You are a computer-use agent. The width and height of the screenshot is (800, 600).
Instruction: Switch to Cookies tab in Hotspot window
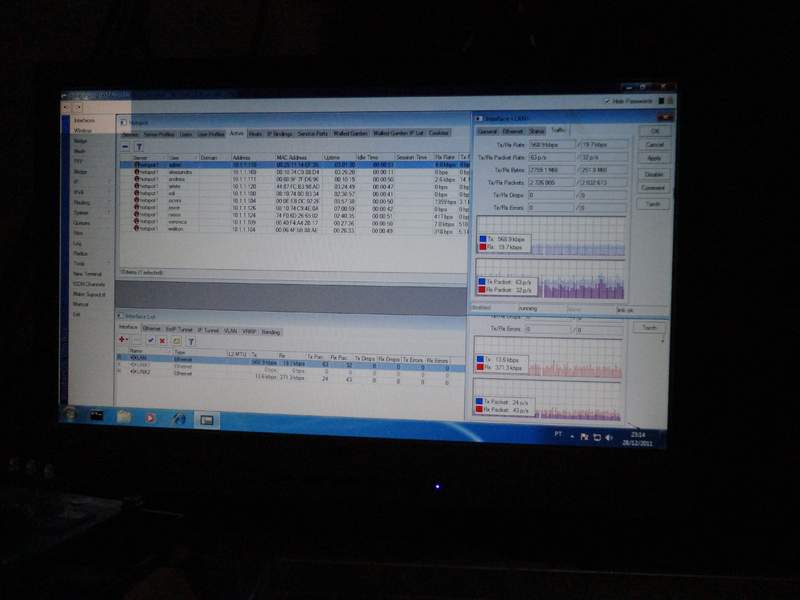(x=439, y=133)
